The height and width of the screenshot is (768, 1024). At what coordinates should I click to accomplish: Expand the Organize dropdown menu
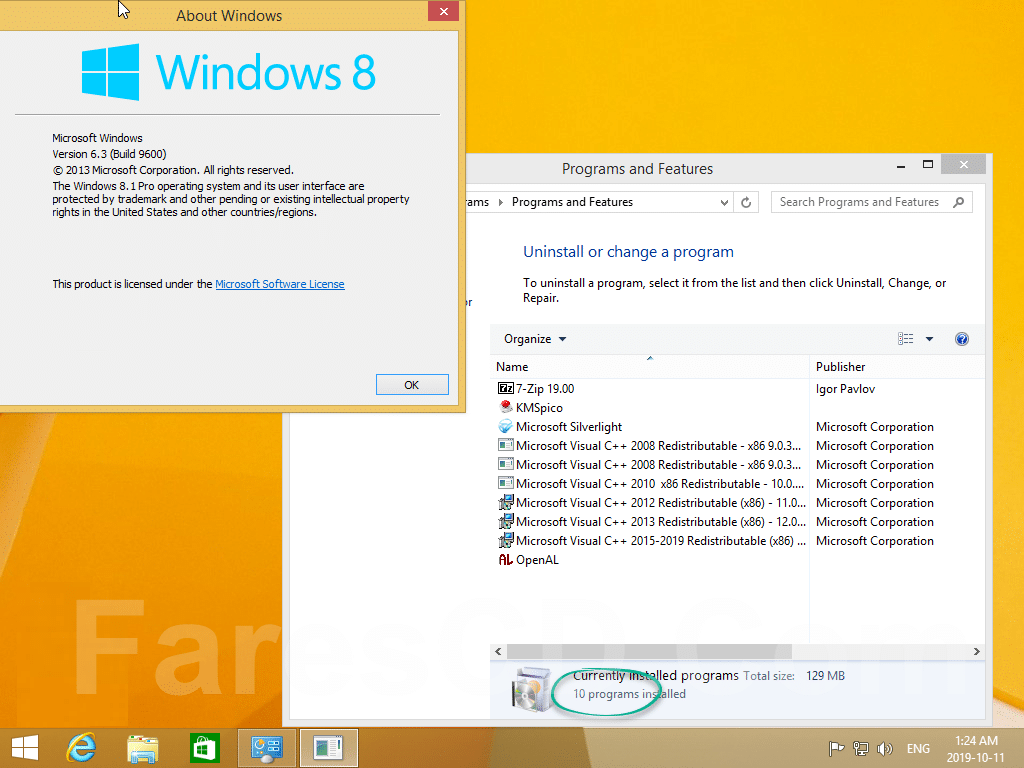535,339
